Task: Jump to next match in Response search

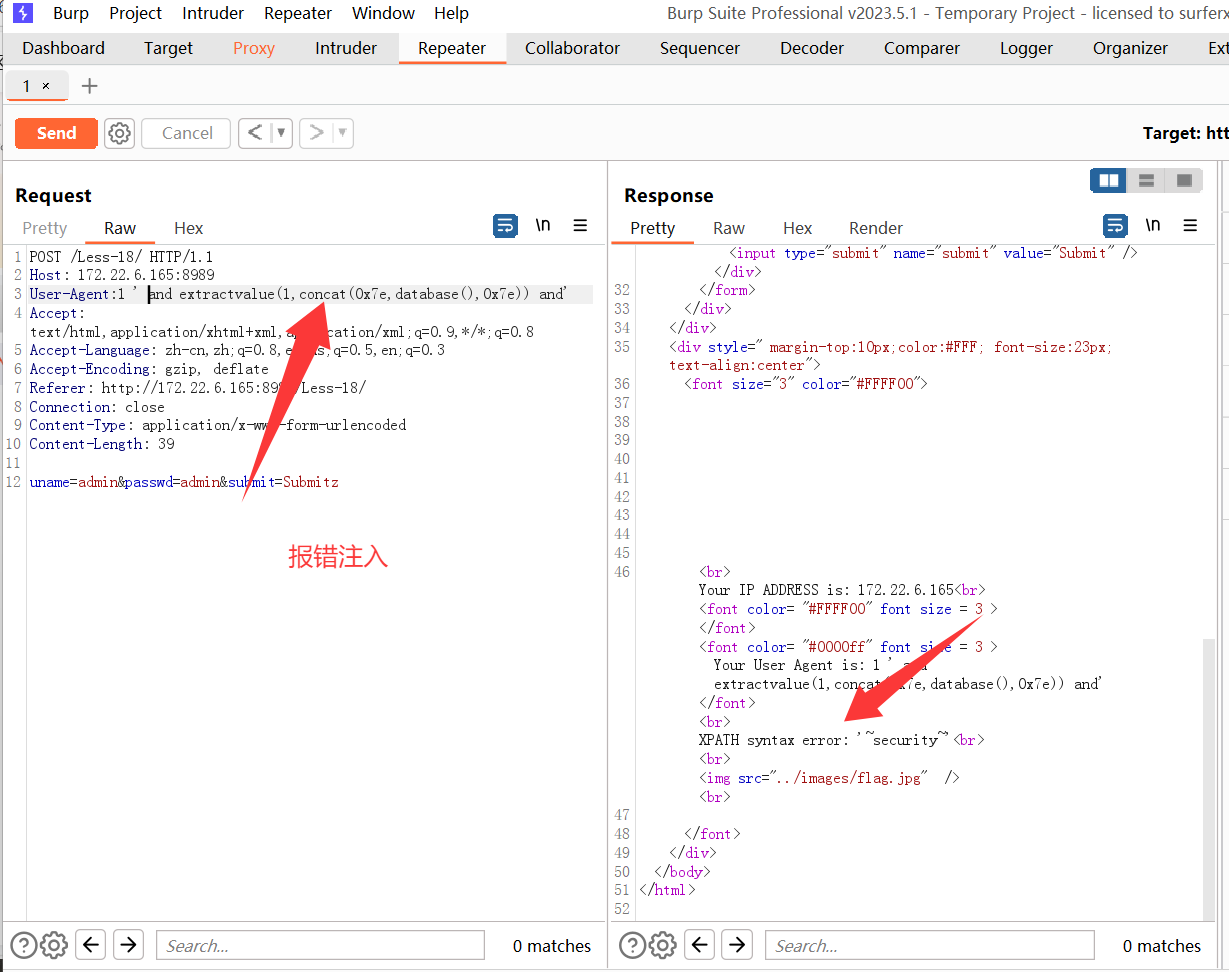Action: tap(738, 944)
